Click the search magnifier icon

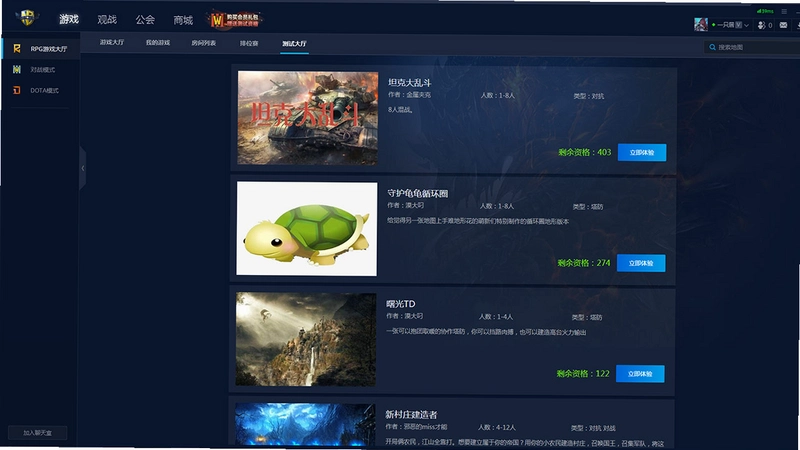coord(712,47)
